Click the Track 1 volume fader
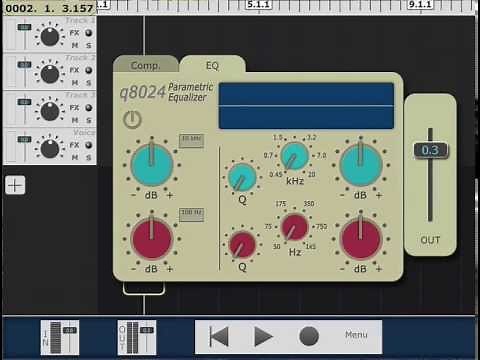This screenshot has height=360, width=480. click(25, 27)
